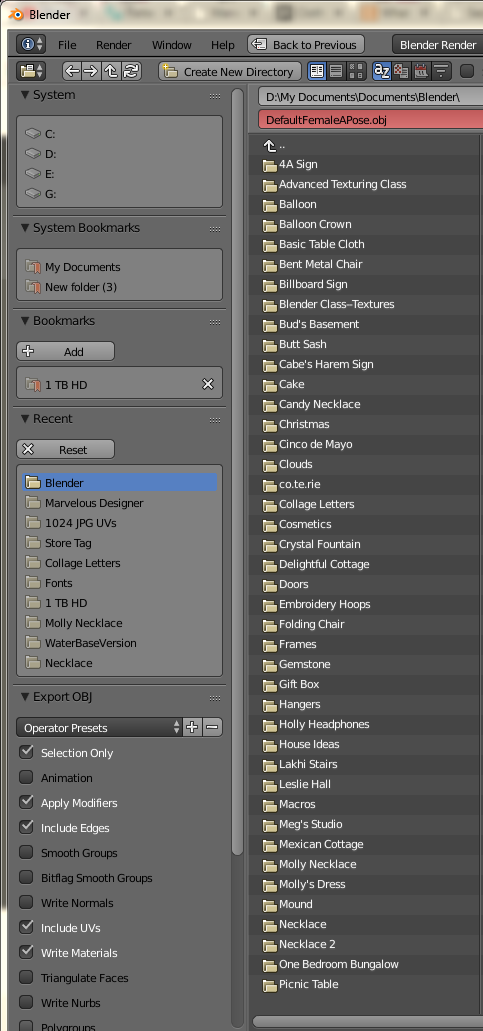Image resolution: width=483 pixels, height=1031 pixels.
Task: Click Create New Directory button
Action: (x=230, y=72)
